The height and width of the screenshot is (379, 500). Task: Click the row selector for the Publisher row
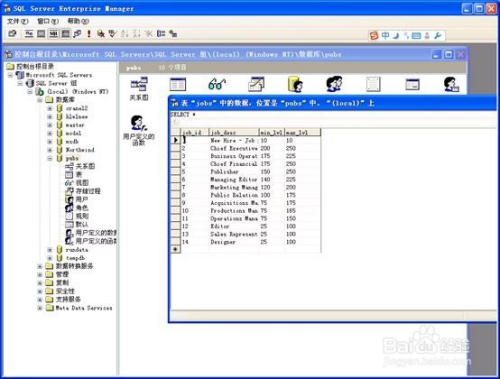pos(175,172)
